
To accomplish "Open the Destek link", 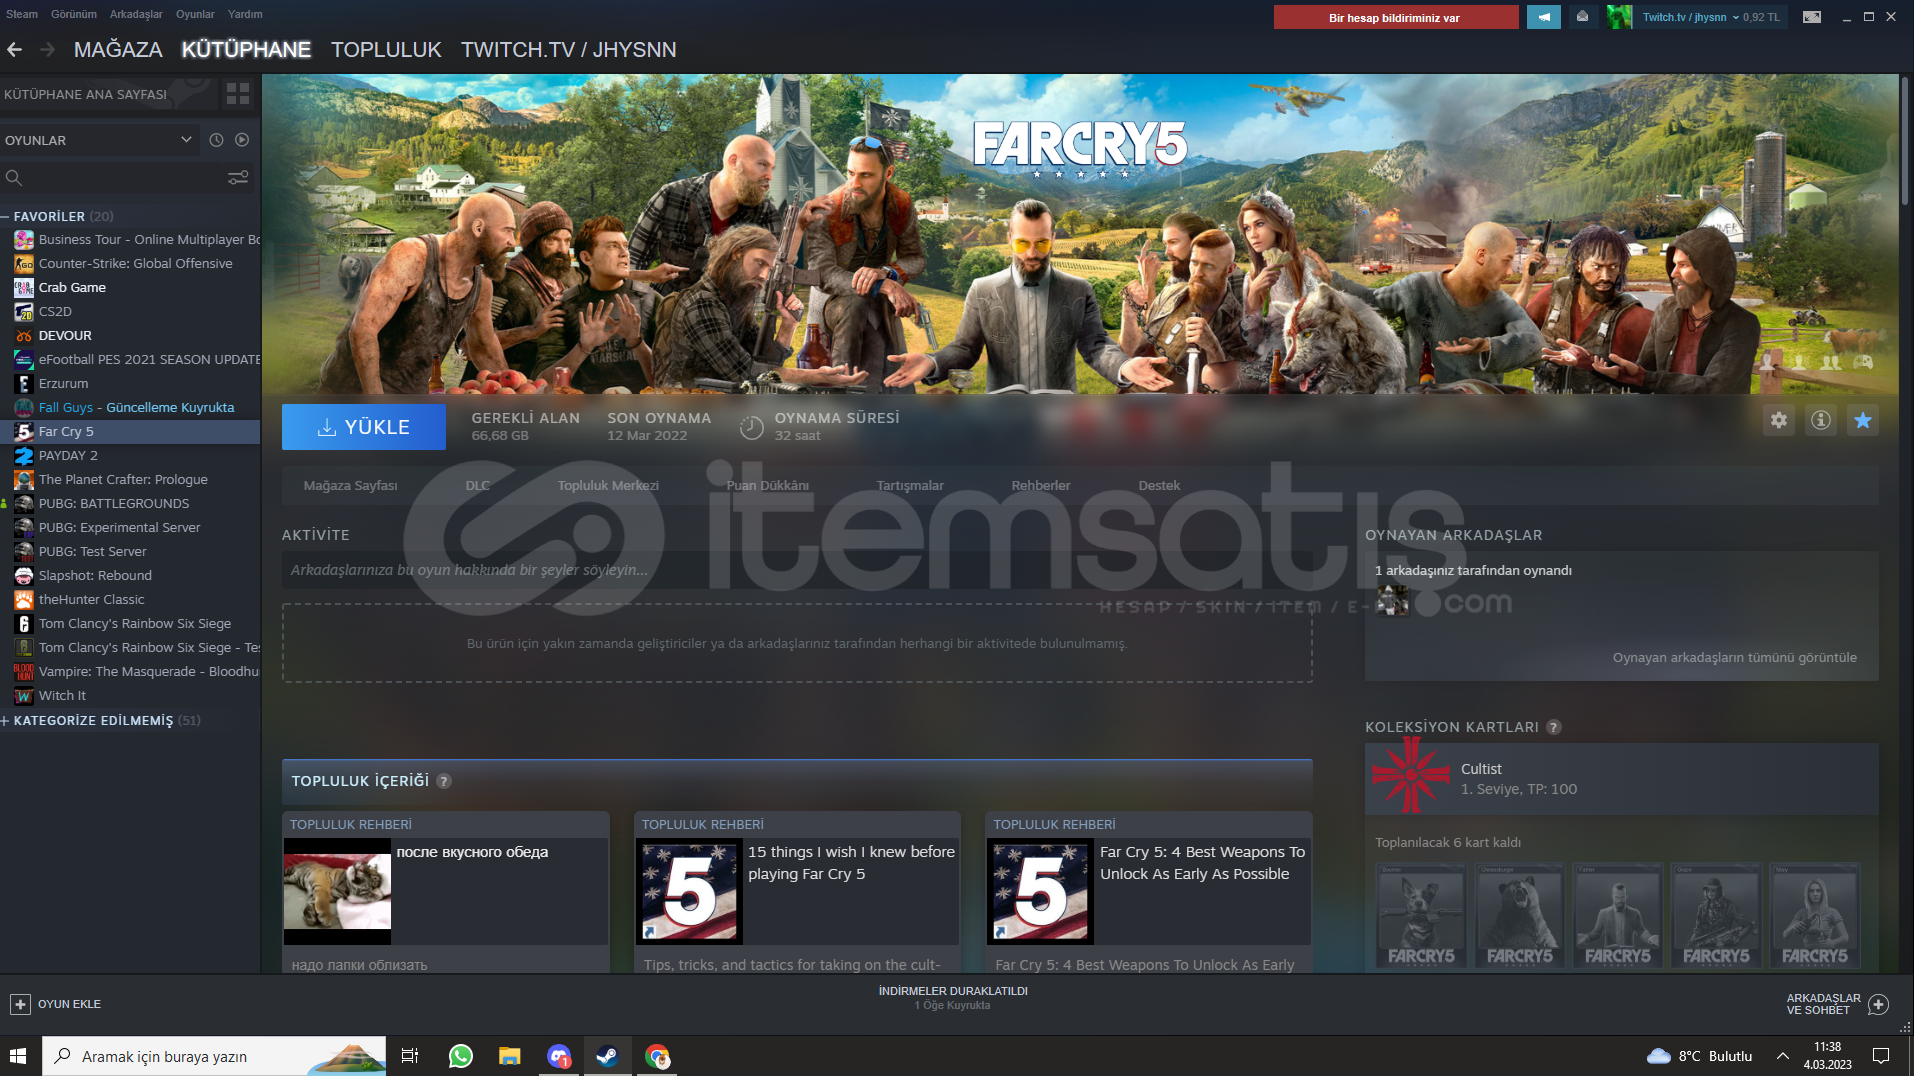I will click(x=1159, y=486).
